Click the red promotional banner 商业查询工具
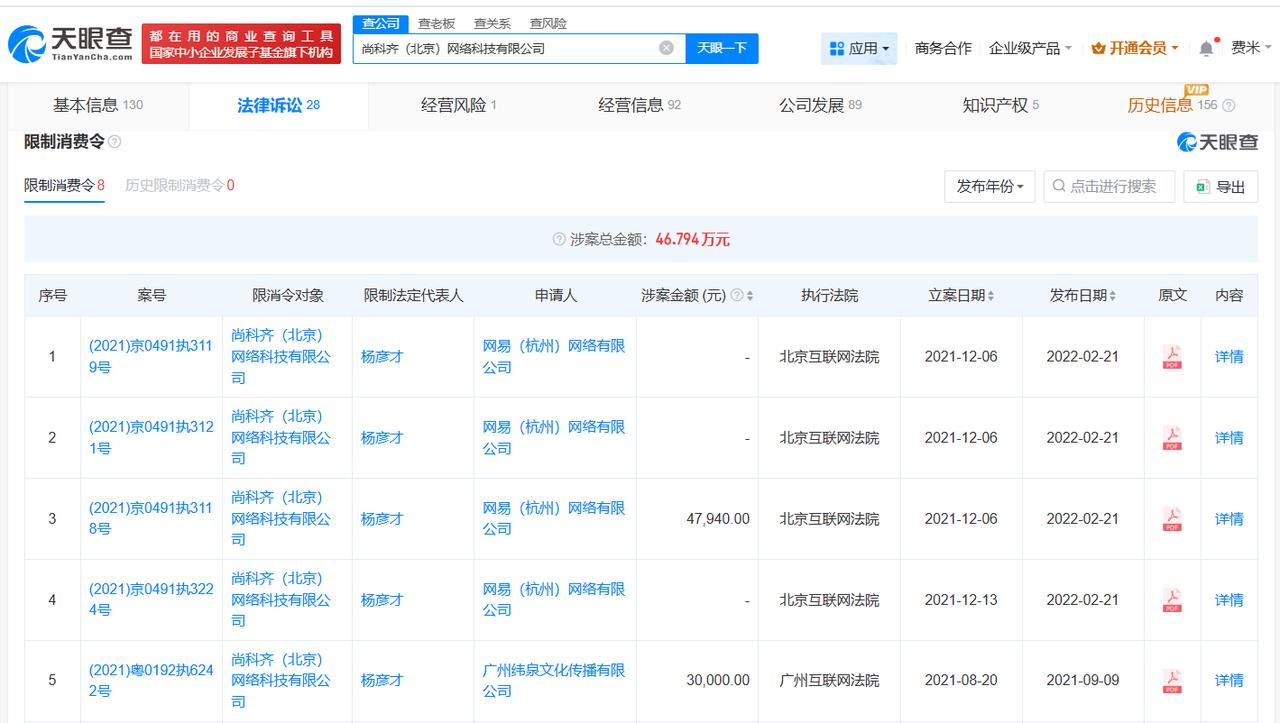Screen dimensions: 1280x723 pyautogui.click(x=240, y=44)
